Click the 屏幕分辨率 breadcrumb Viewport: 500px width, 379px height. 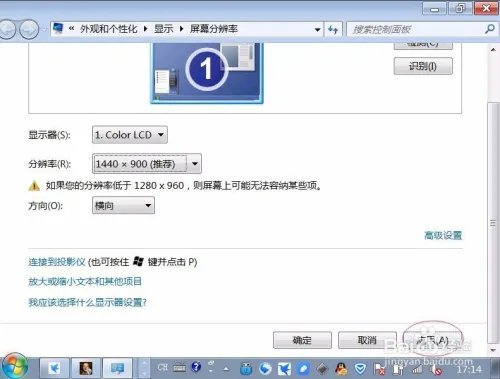click(214, 29)
